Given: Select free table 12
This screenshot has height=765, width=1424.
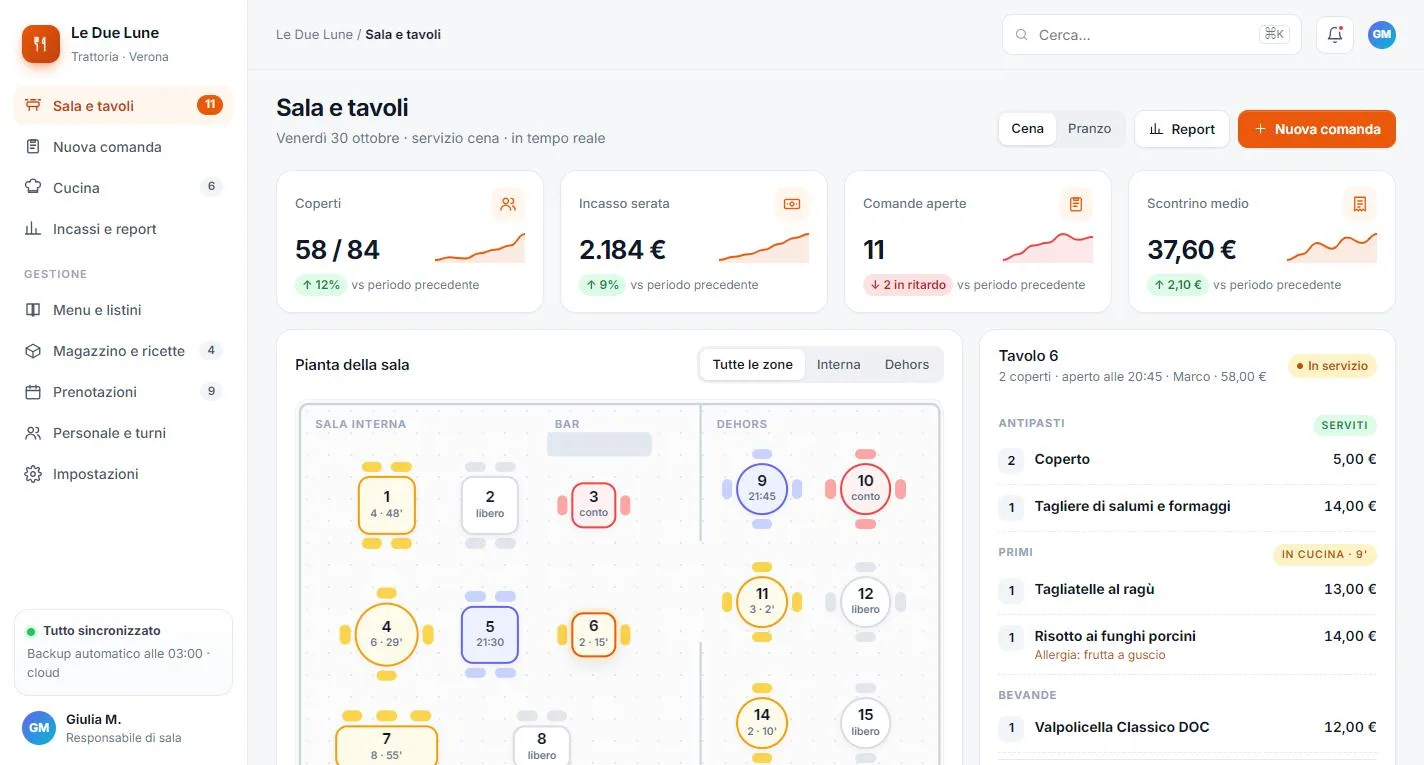Looking at the screenshot, I should [866, 602].
